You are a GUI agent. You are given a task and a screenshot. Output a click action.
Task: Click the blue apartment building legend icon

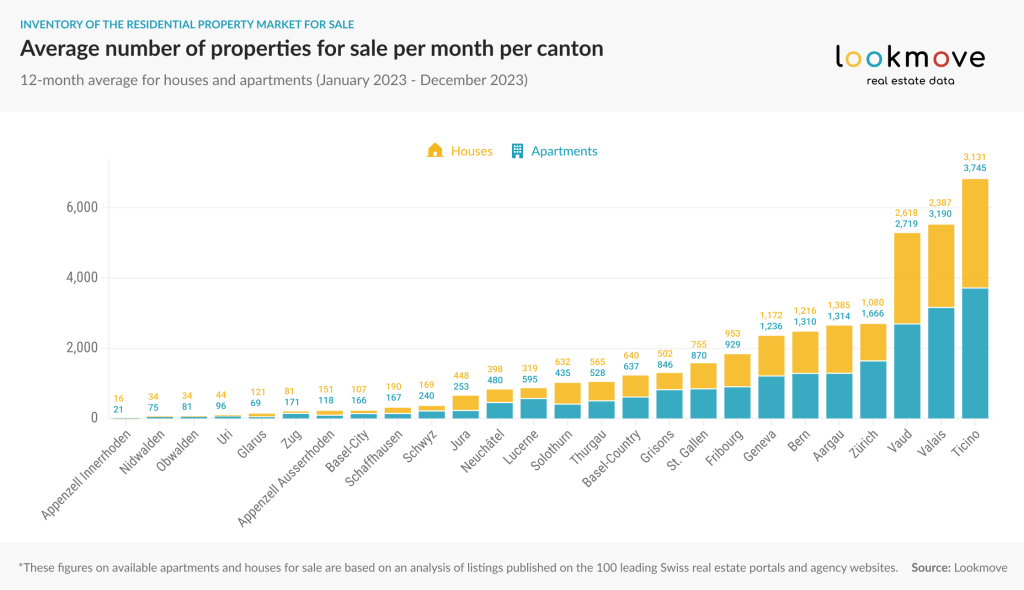(x=517, y=151)
